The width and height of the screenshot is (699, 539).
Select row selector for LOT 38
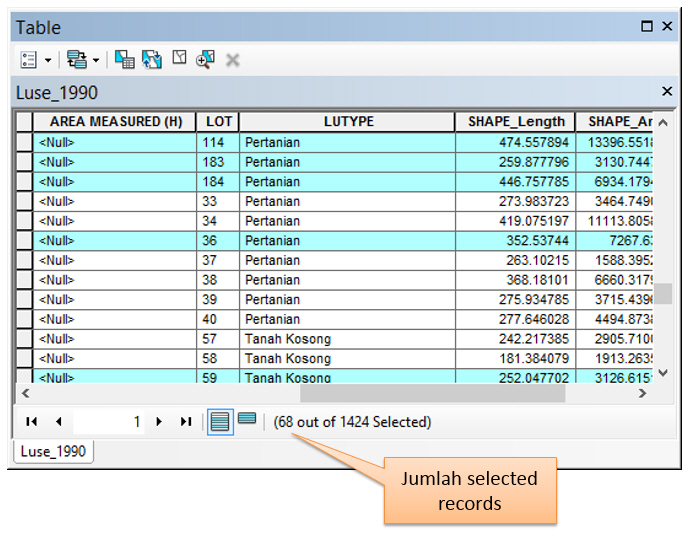click(25, 280)
